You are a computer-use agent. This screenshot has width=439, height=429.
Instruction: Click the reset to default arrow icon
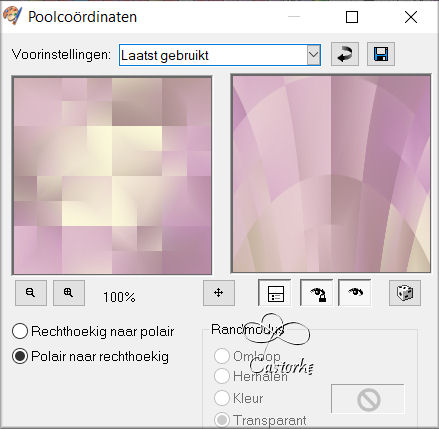345,54
